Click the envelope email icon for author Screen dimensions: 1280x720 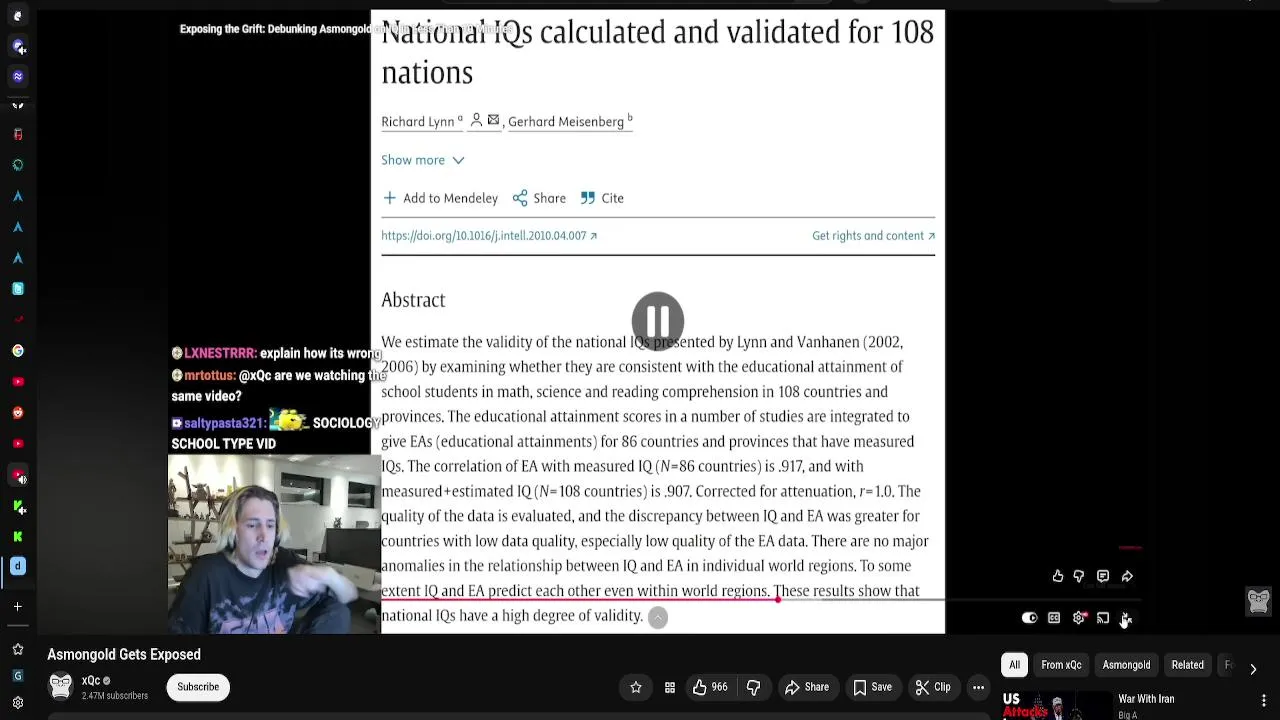[493, 120]
